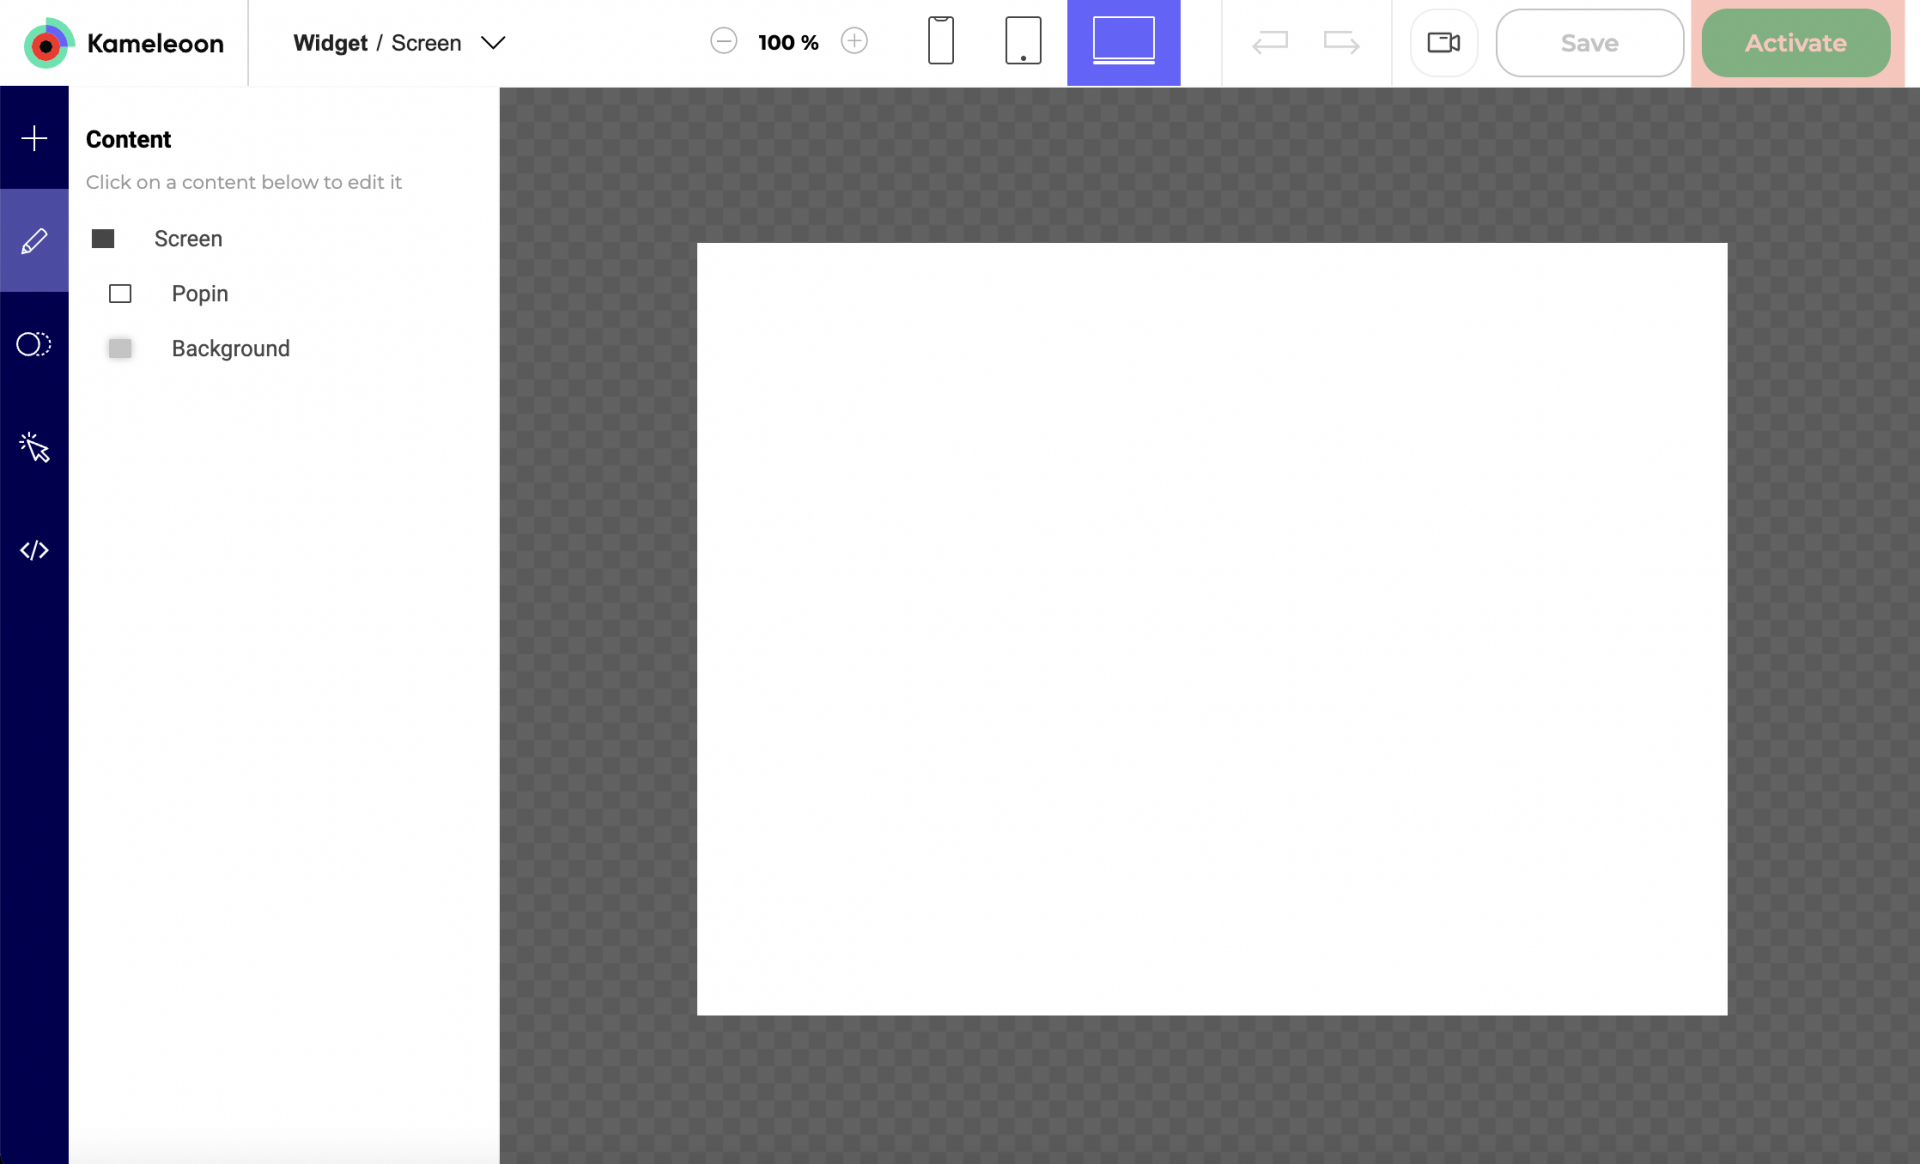
Task: Select the desktop device preview
Action: coord(1123,42)
